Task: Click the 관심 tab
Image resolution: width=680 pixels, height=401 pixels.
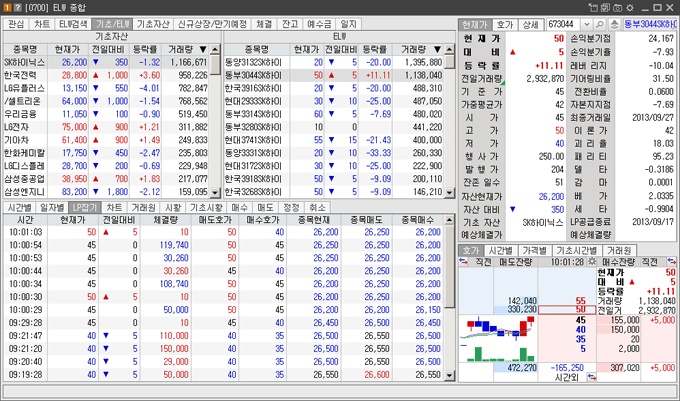Action: [16, 24]
